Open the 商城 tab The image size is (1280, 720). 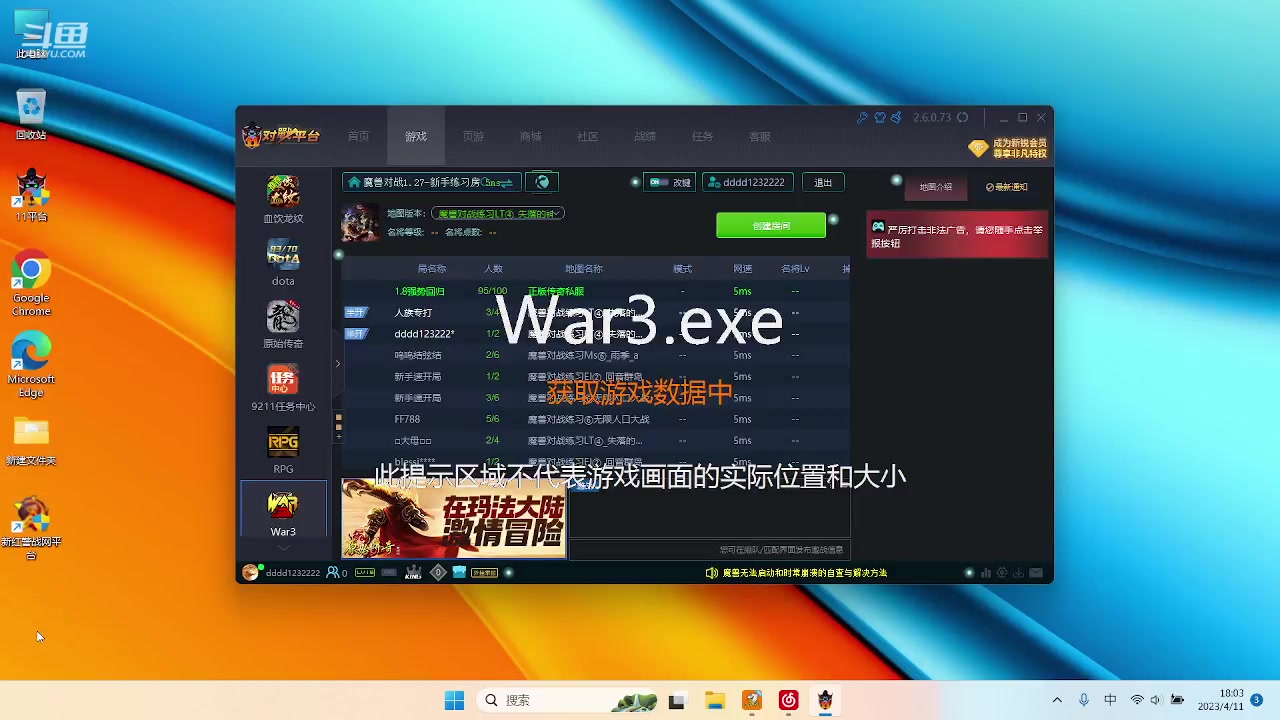pyautogui.click(x=530, y=137)
